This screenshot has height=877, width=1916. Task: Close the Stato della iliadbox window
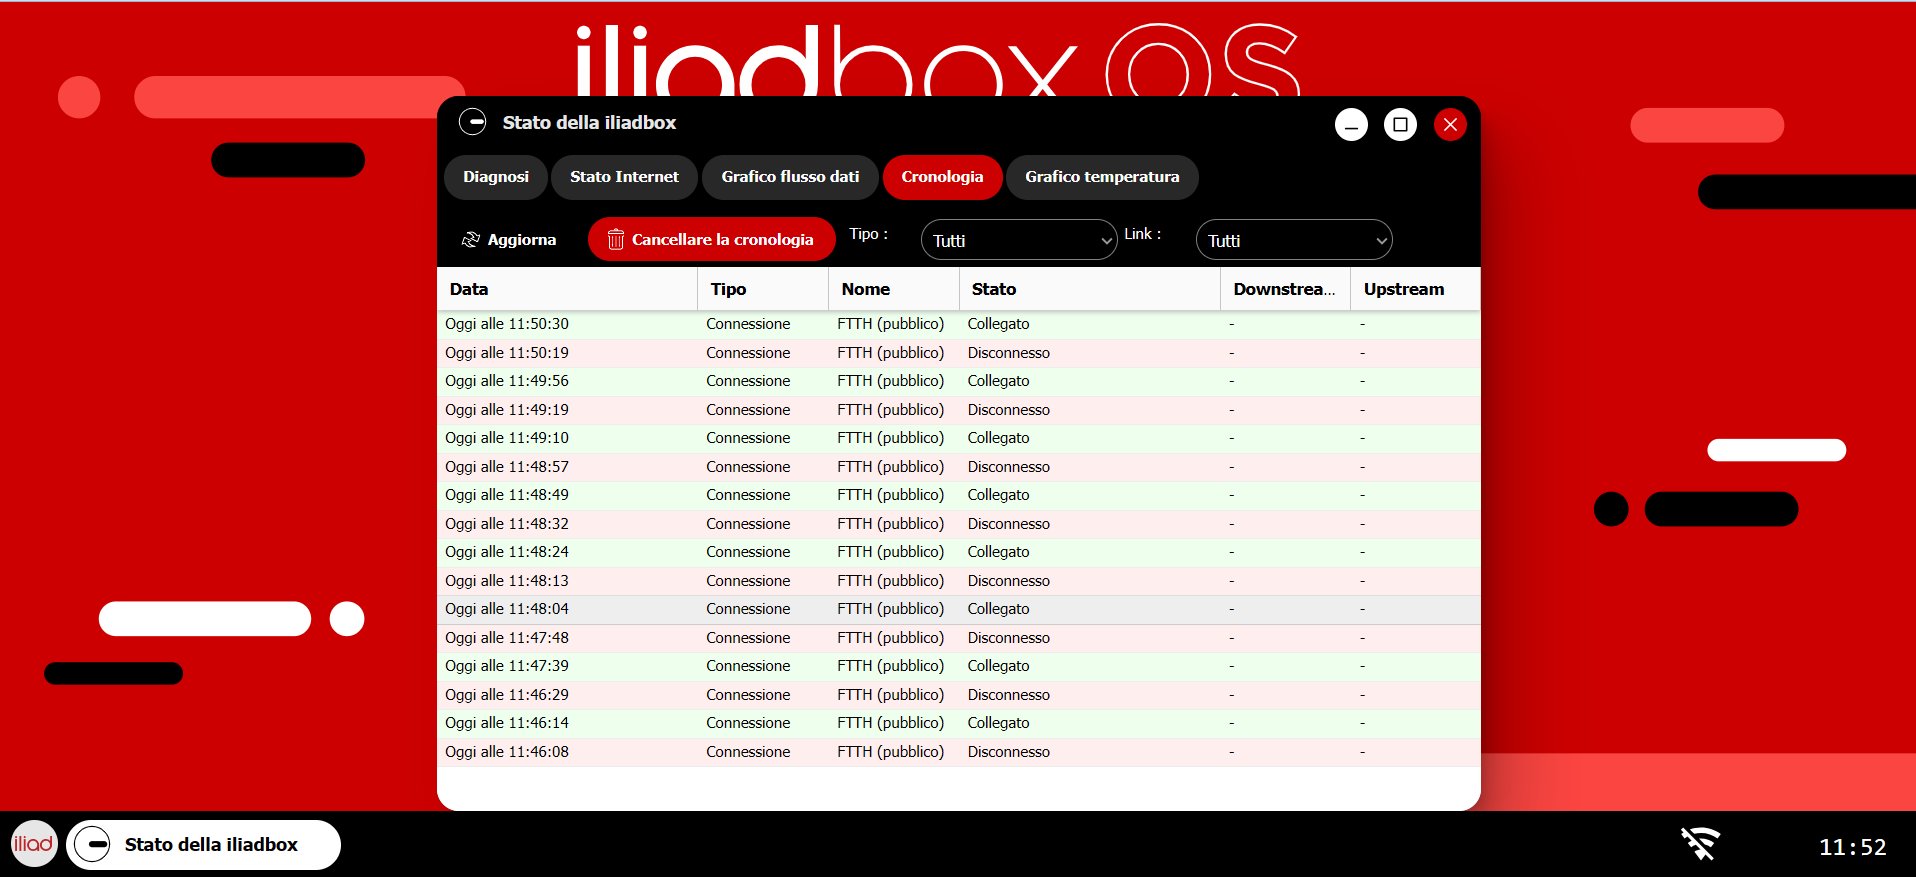tap(1450, 125)
